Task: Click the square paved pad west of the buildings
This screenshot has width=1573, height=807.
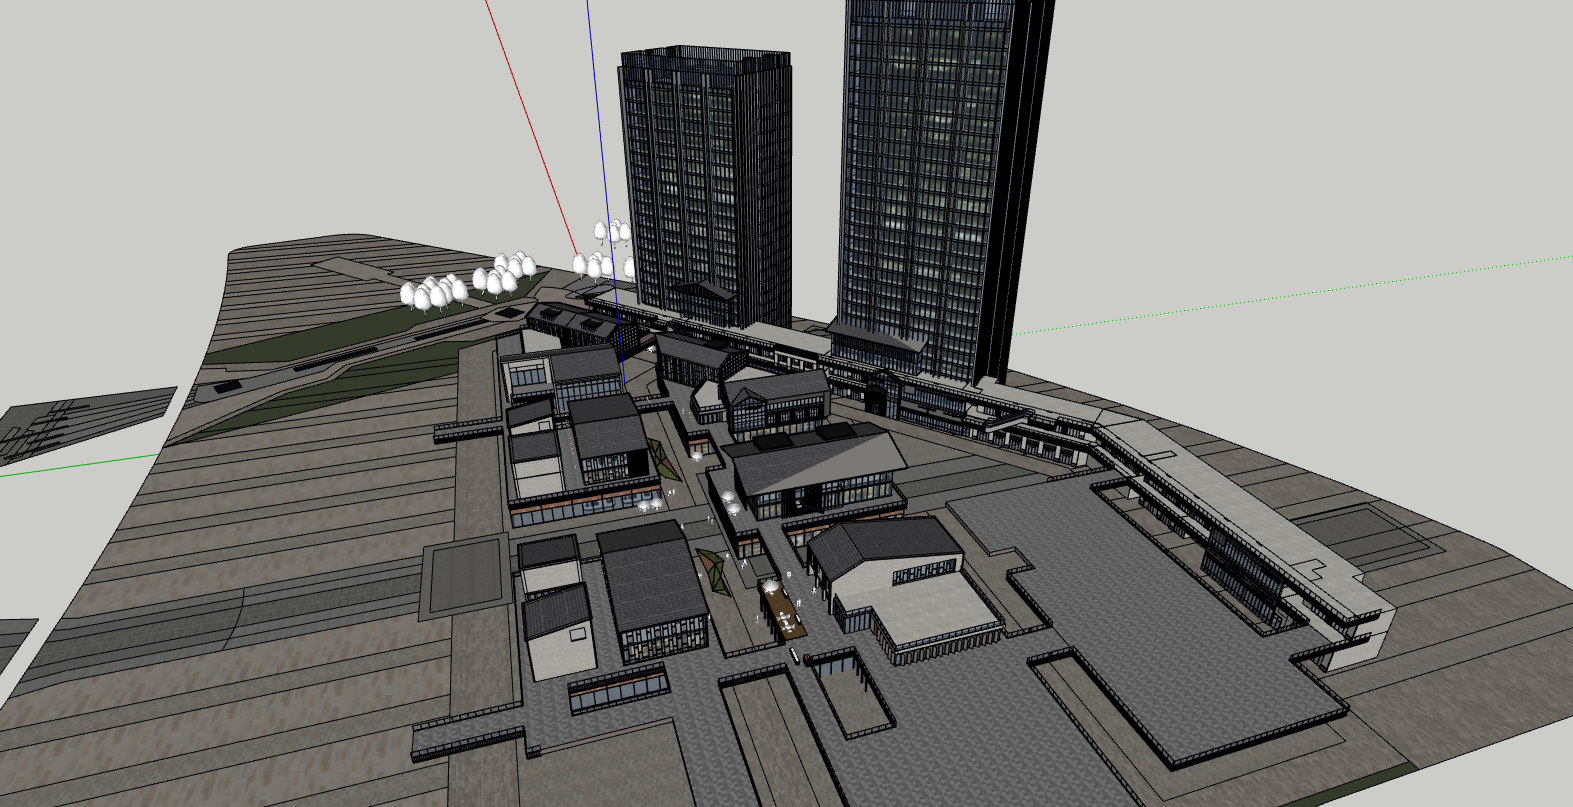Action: (465, 575)
